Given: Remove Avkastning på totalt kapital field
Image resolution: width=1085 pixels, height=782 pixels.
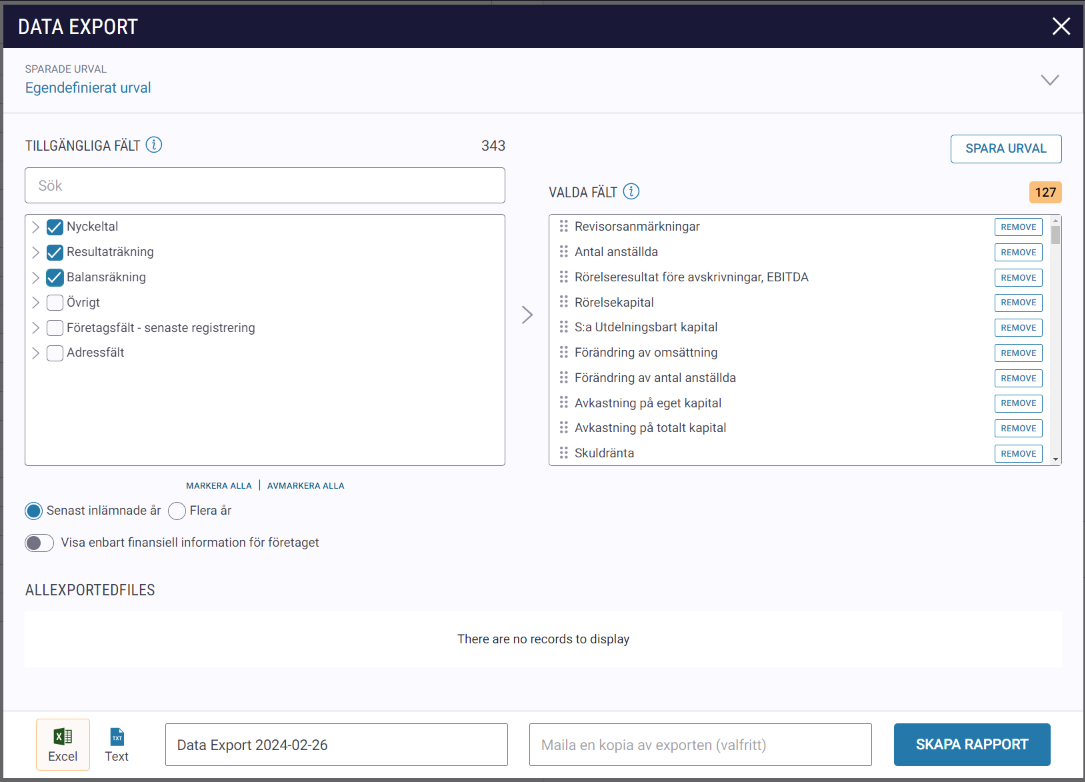Looking at the screenshot, I should click(x=1019, y=428).
